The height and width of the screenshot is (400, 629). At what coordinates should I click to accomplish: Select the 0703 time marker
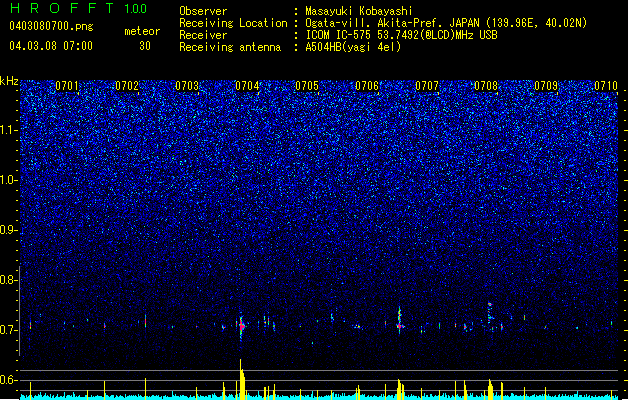tap(187, 86)
